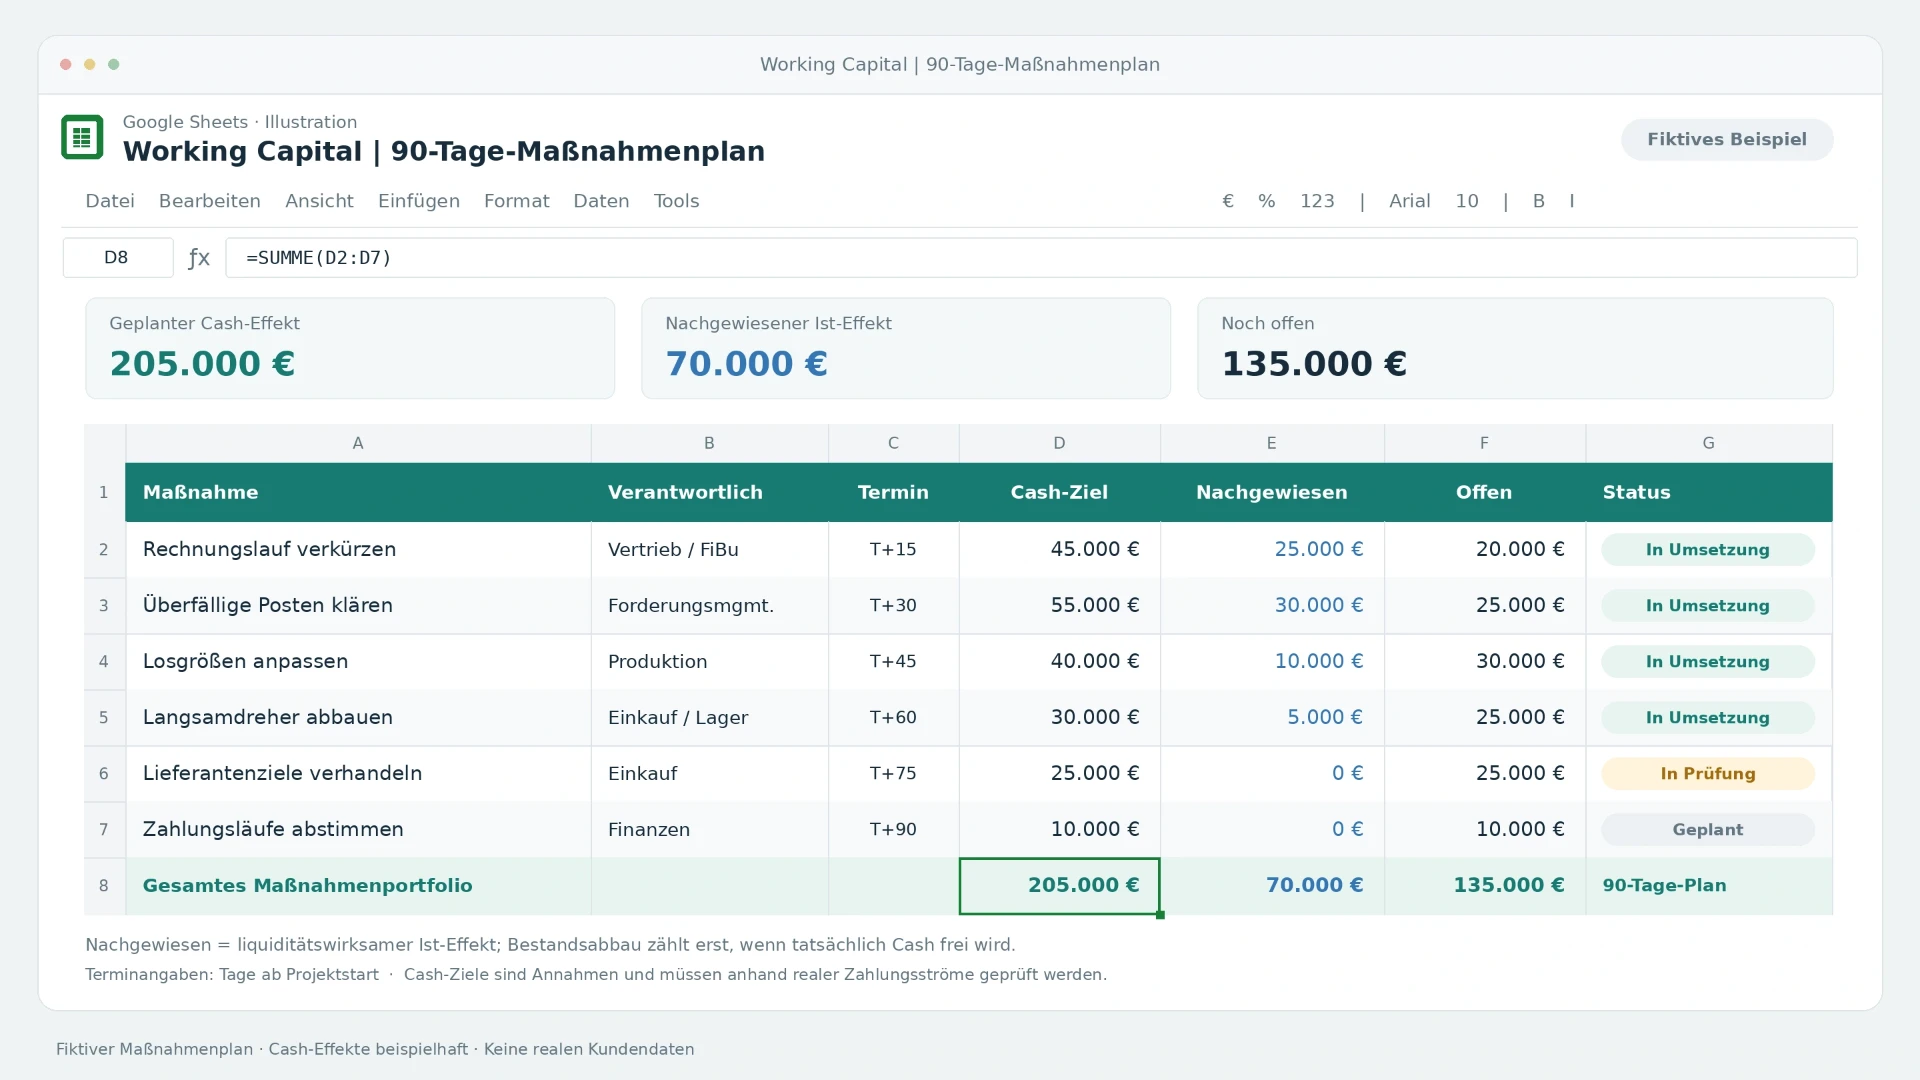Apply euro currency format

pyautogui.click(x=1228, y=201)
